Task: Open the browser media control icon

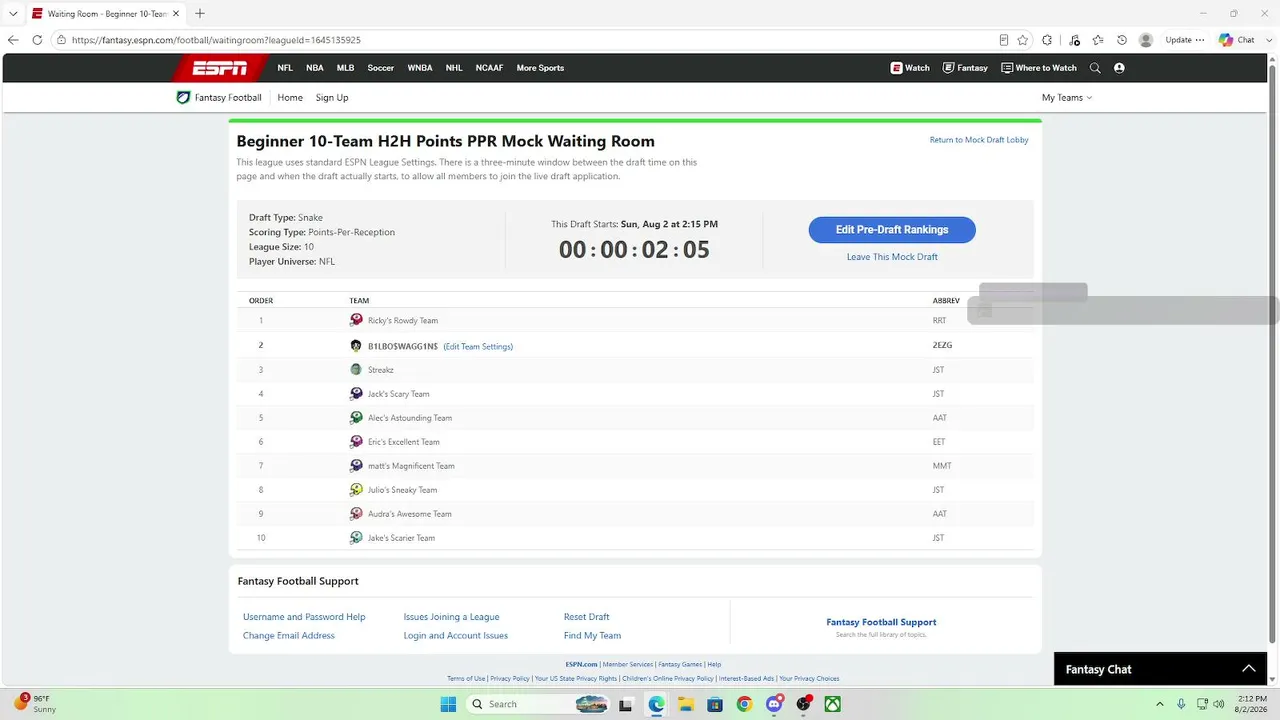Action: point(1075,40)
